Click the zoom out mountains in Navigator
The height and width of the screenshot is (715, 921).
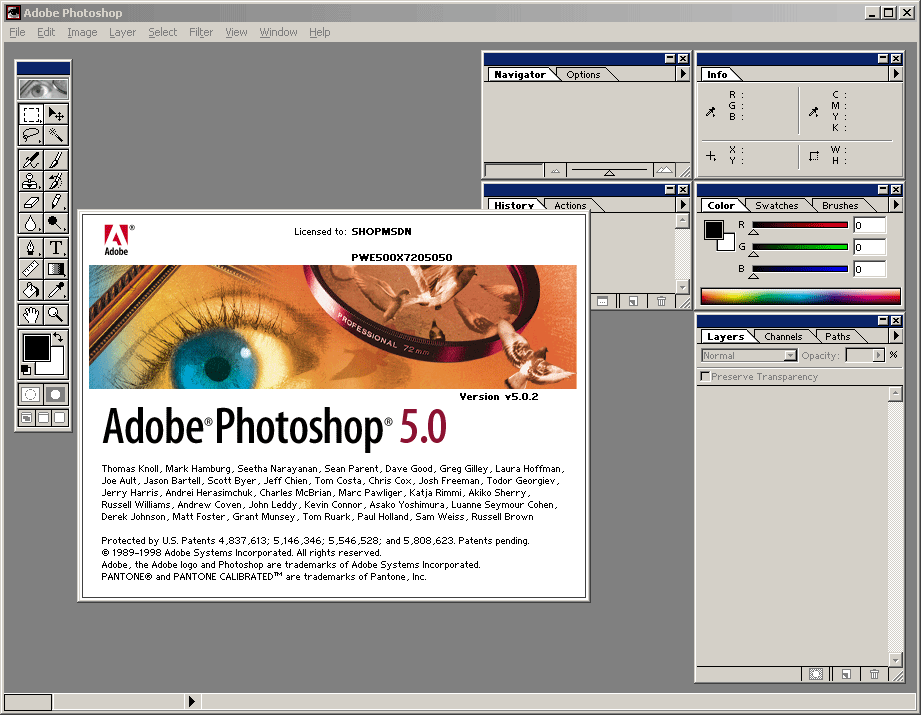point(555,171)
